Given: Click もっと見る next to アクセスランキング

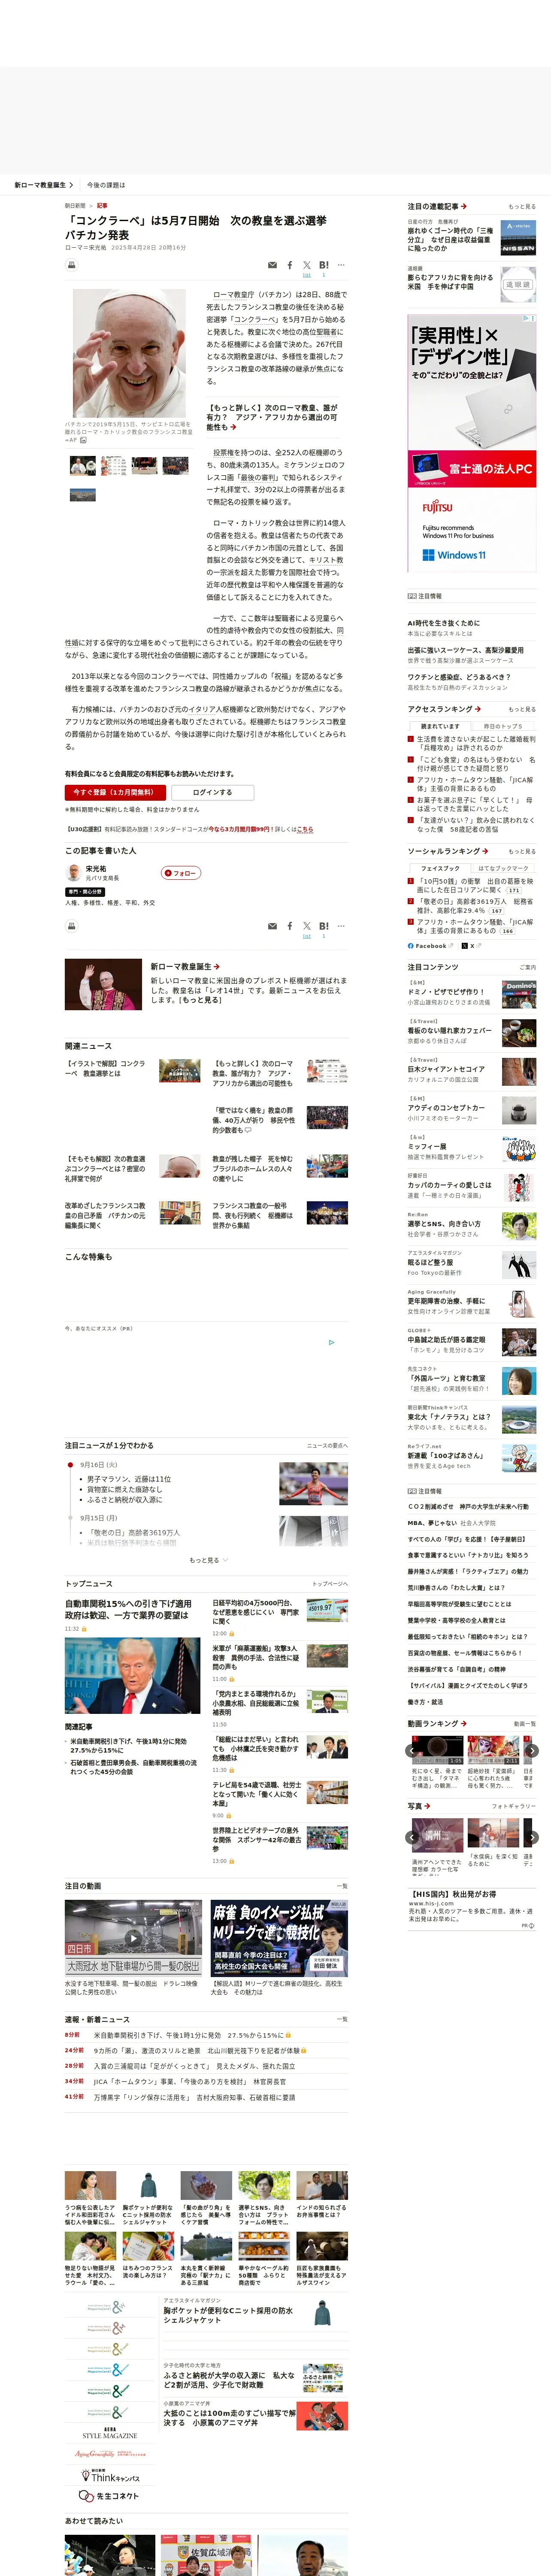Looking at the screenshot, I should 521,709.
